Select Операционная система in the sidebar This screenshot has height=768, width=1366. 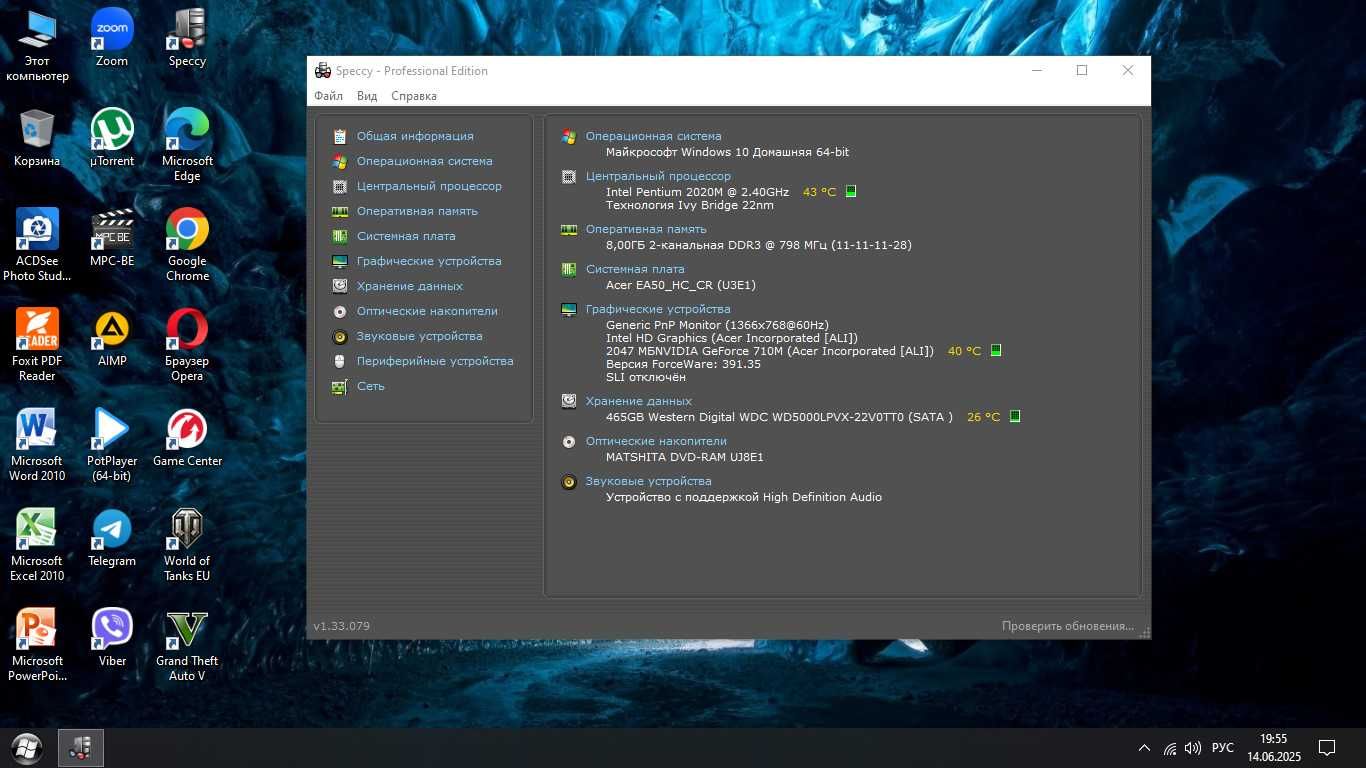coord(424,161)
